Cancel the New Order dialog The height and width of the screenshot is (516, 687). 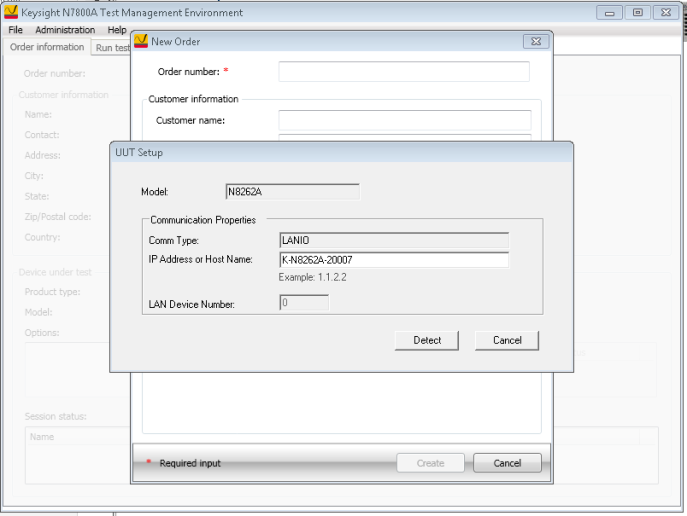507,463
